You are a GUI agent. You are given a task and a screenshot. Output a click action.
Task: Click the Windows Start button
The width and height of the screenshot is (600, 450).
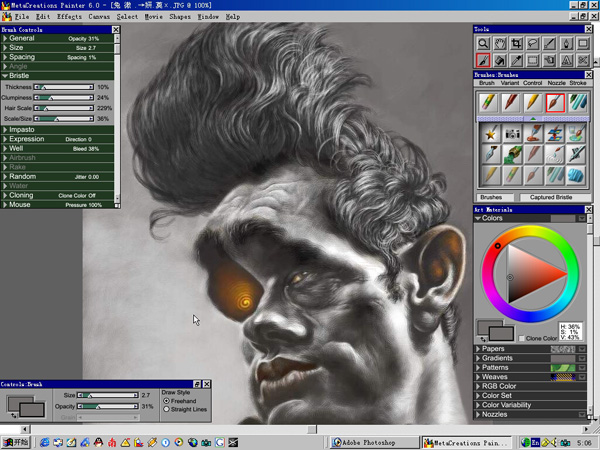pyautogui.click(x=15, y=442)
